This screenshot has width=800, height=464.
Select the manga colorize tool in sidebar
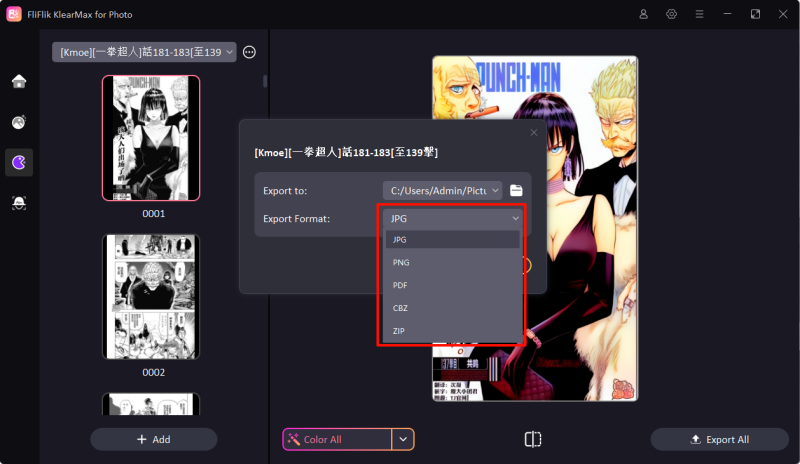point(19,162)
